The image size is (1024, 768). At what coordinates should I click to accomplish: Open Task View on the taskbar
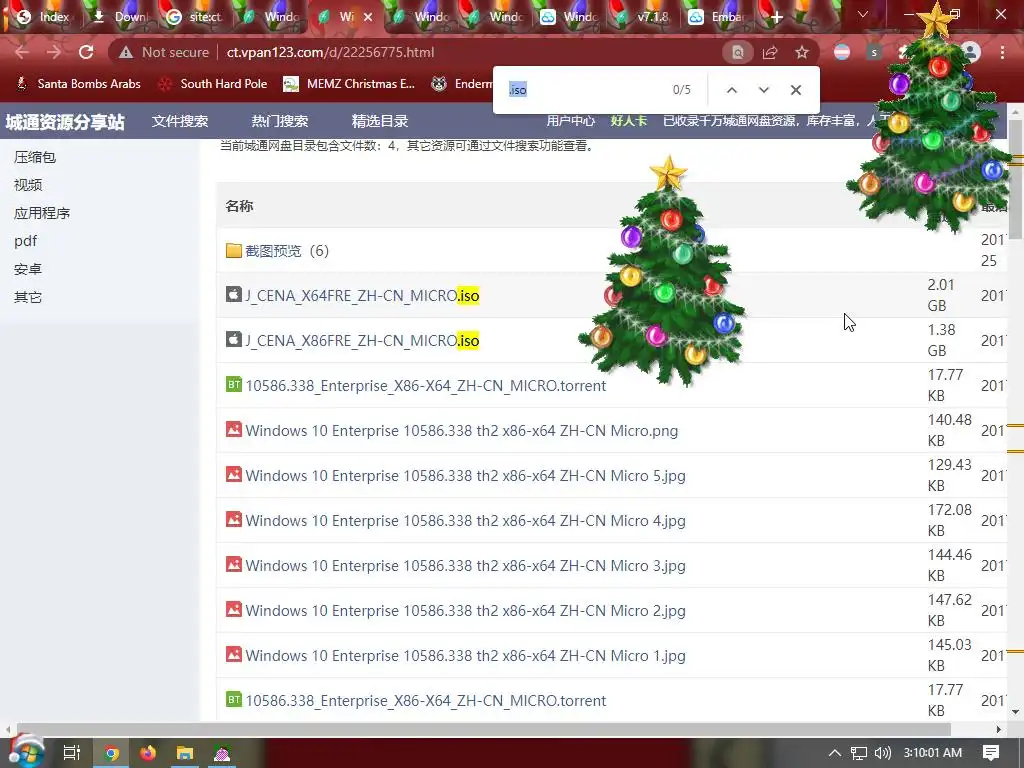(x=72, y=753)
